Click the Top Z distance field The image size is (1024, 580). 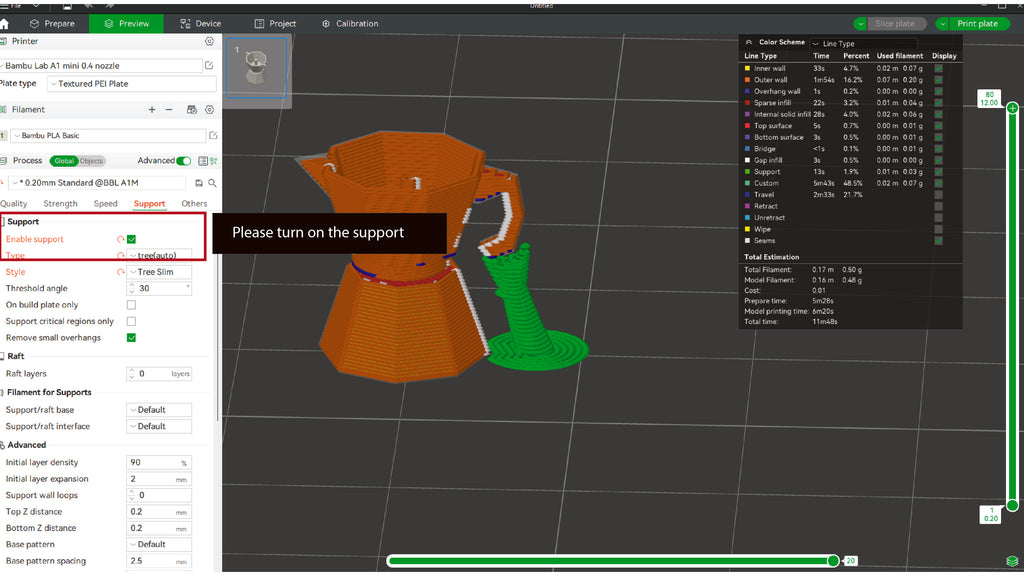pos(159,512)
